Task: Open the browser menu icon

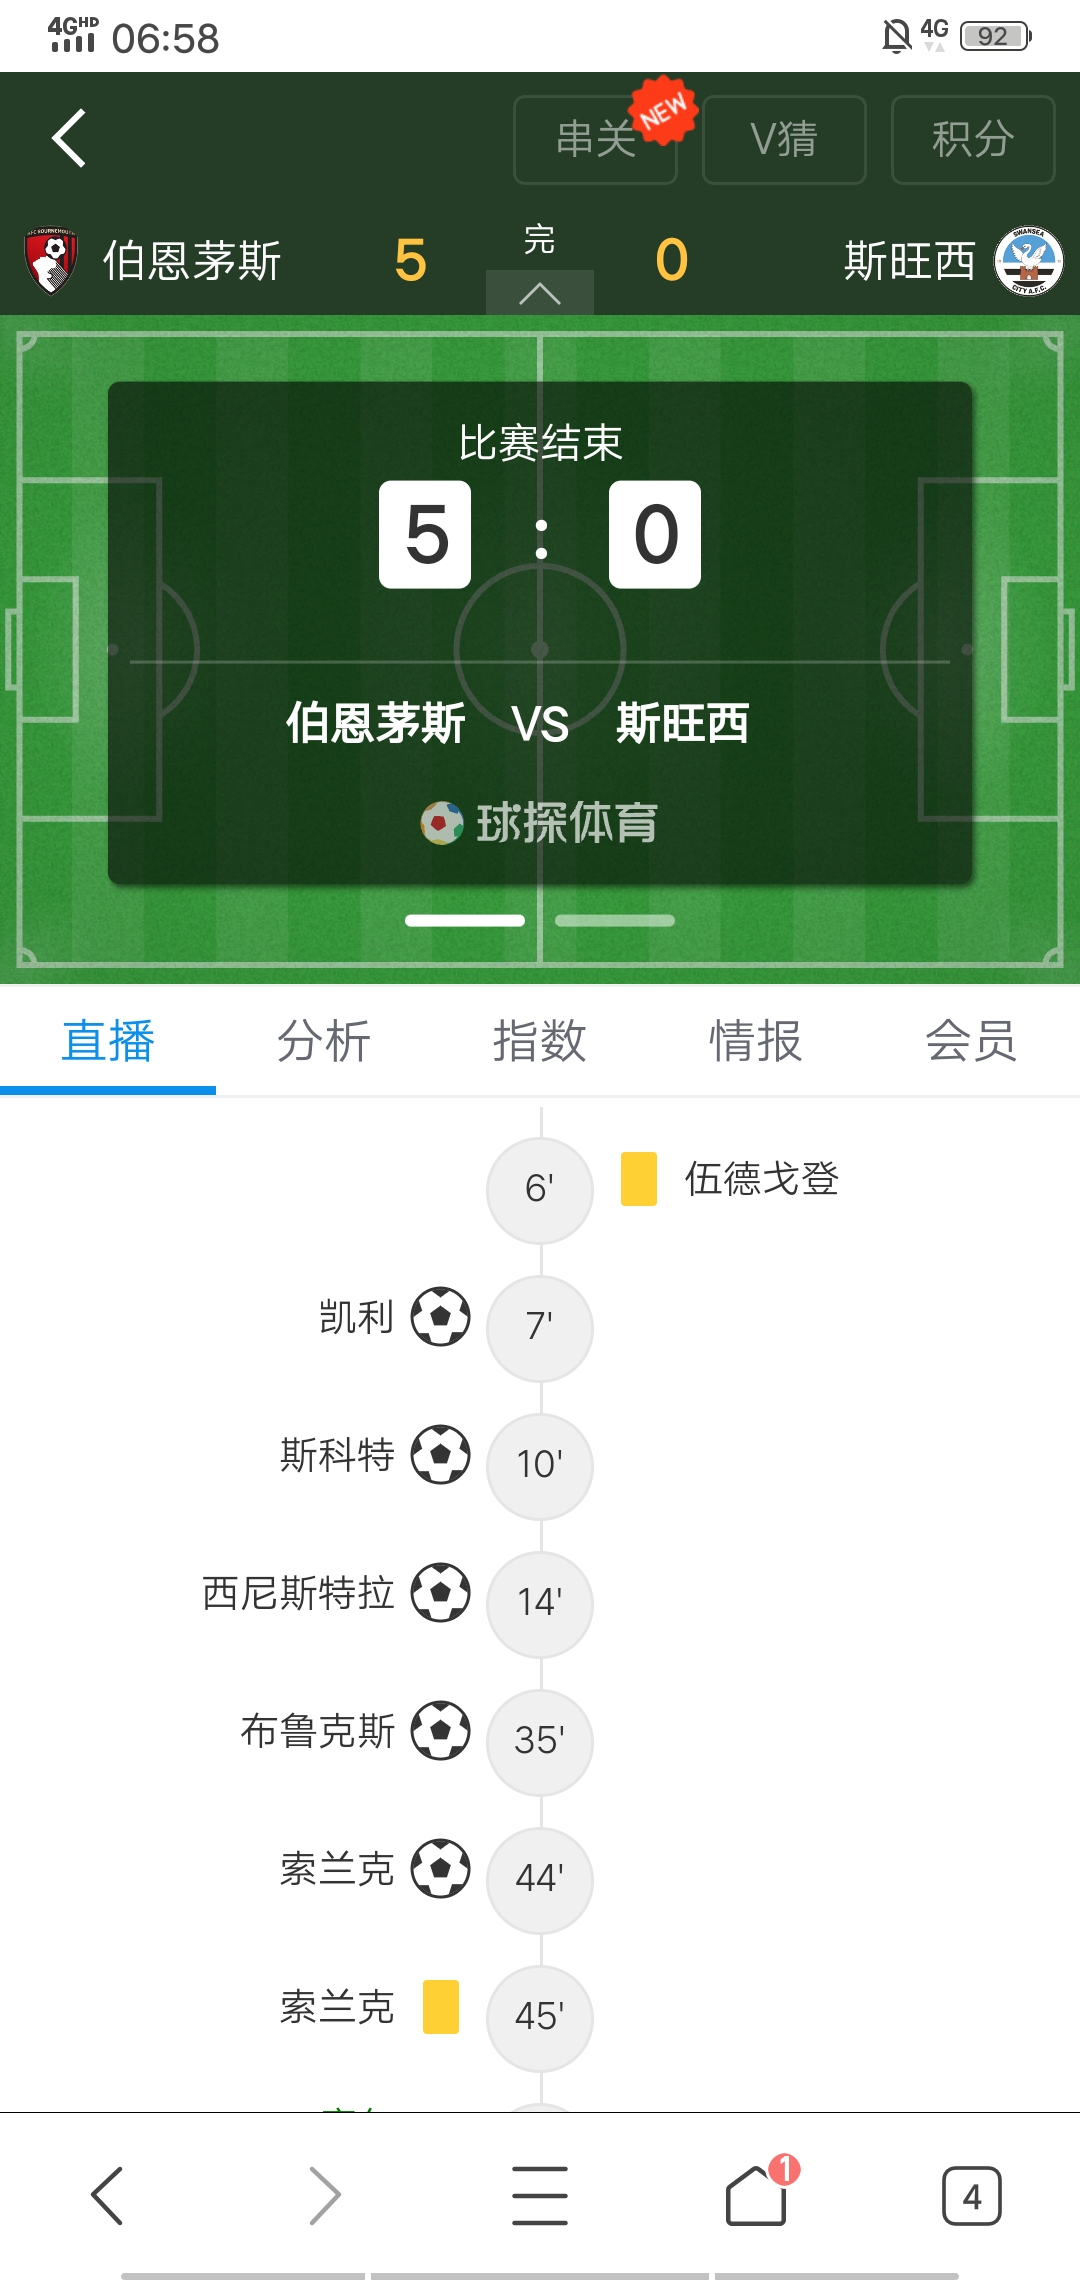Action: (540, 2195)
